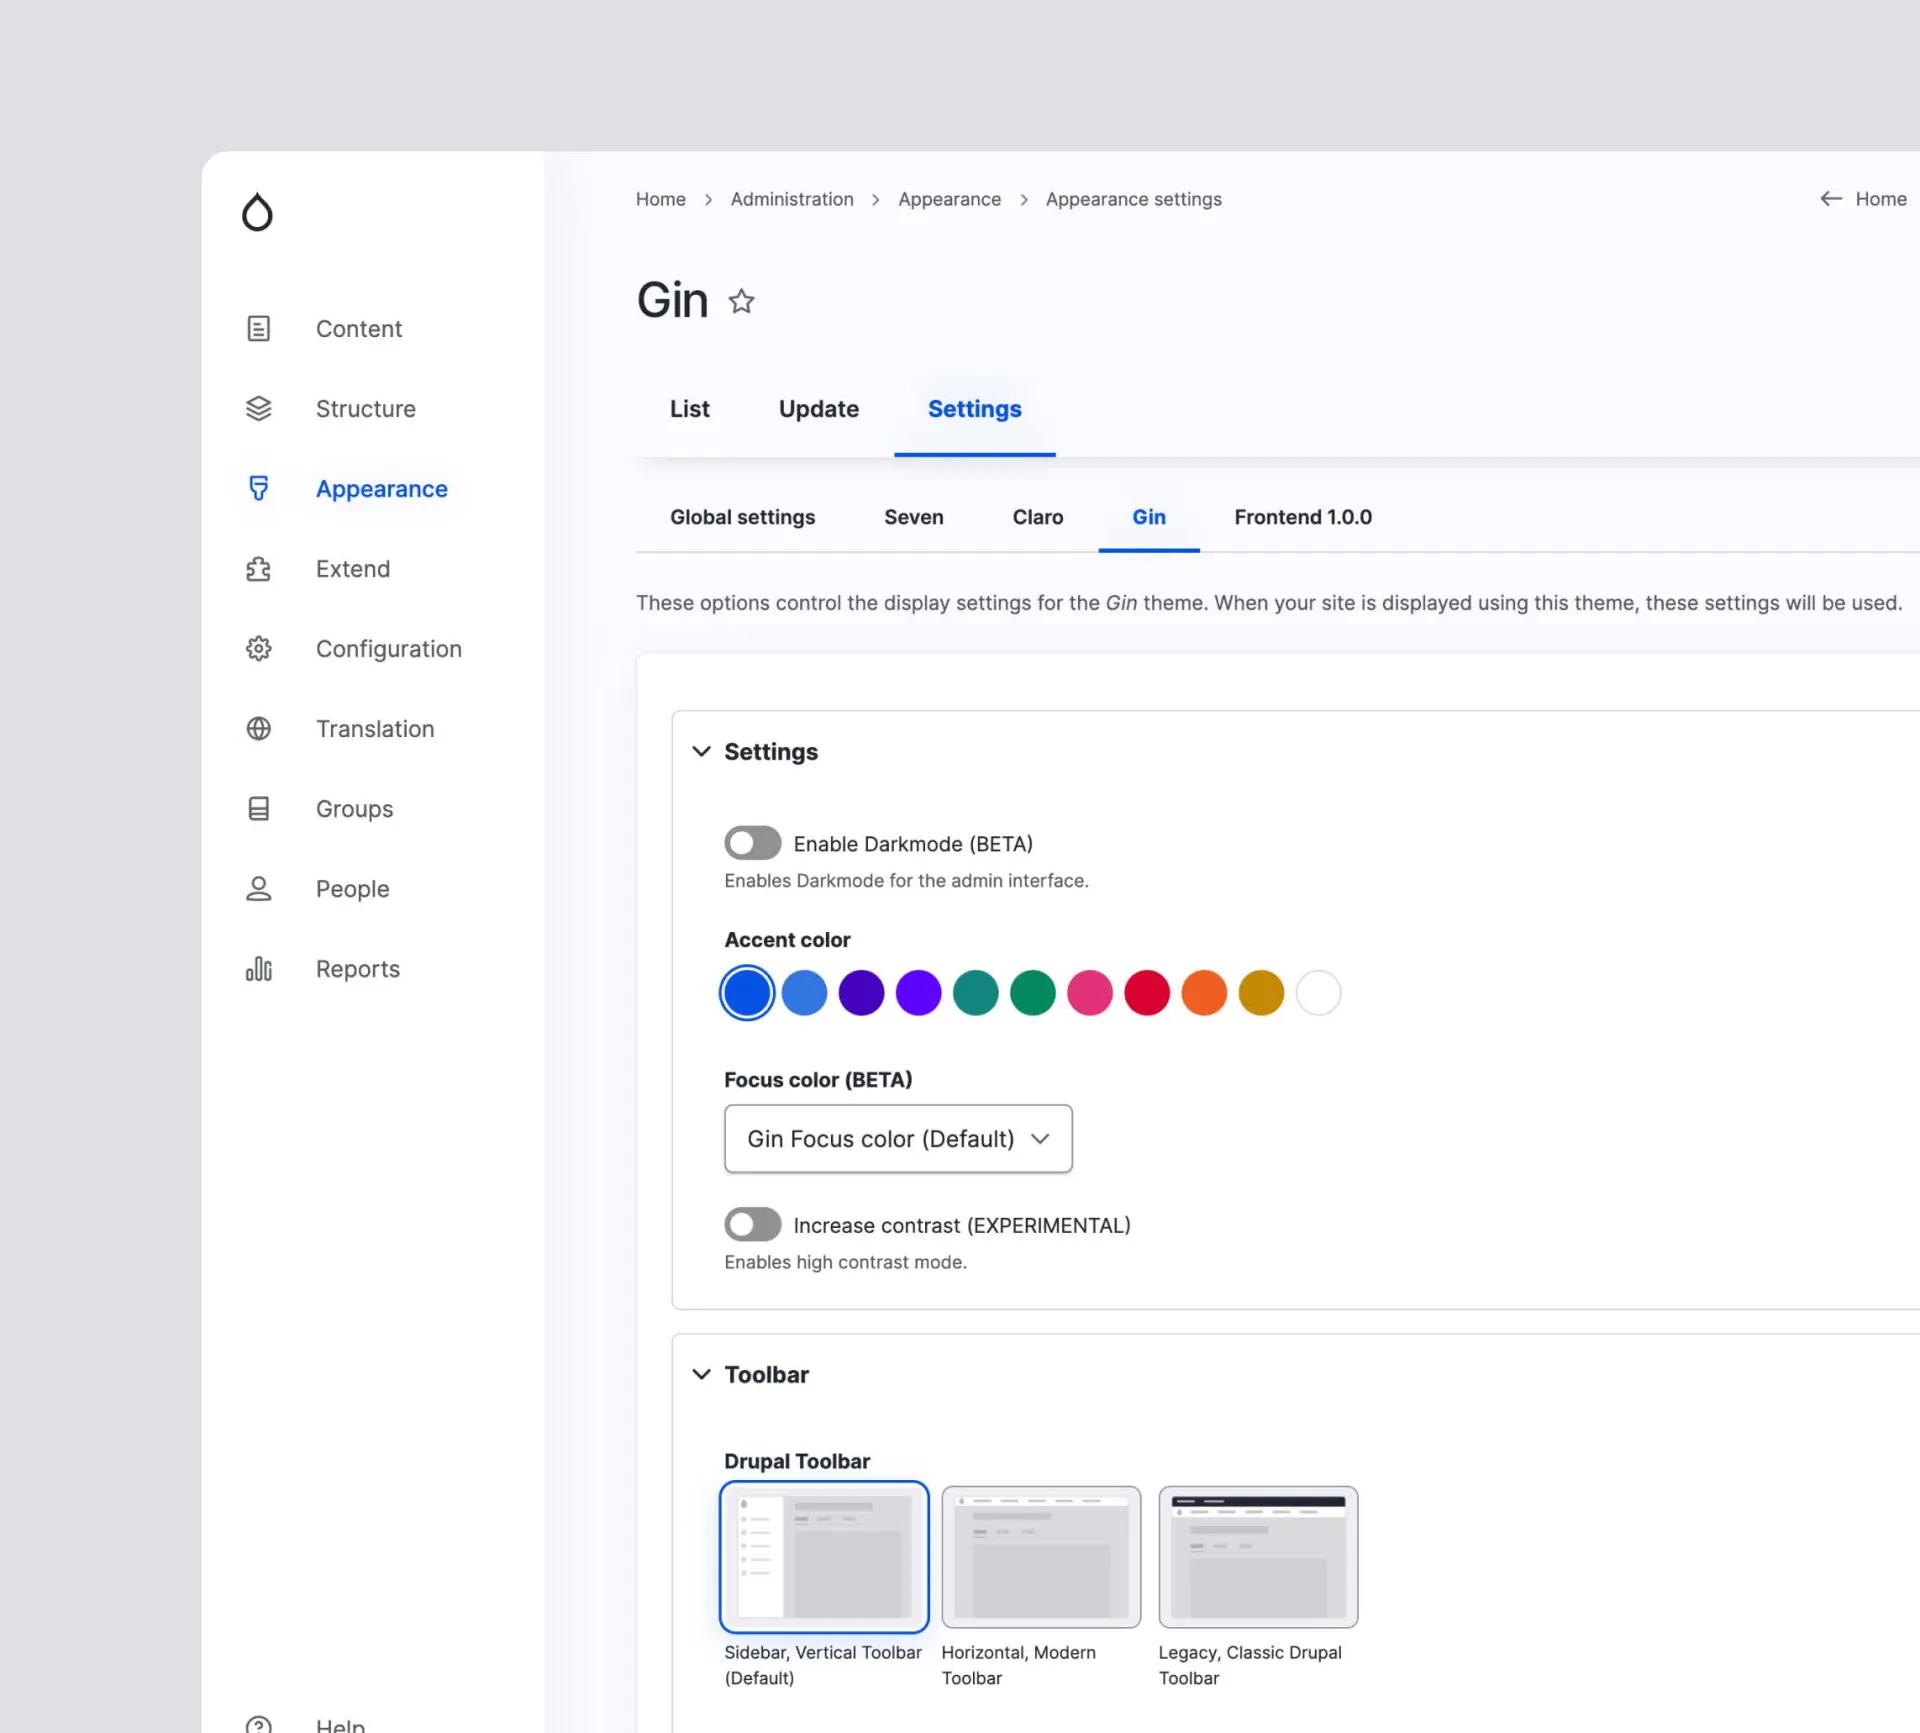Open Configuration via the gear icon
1920x1733 pixels.
[x=258, y=648]
